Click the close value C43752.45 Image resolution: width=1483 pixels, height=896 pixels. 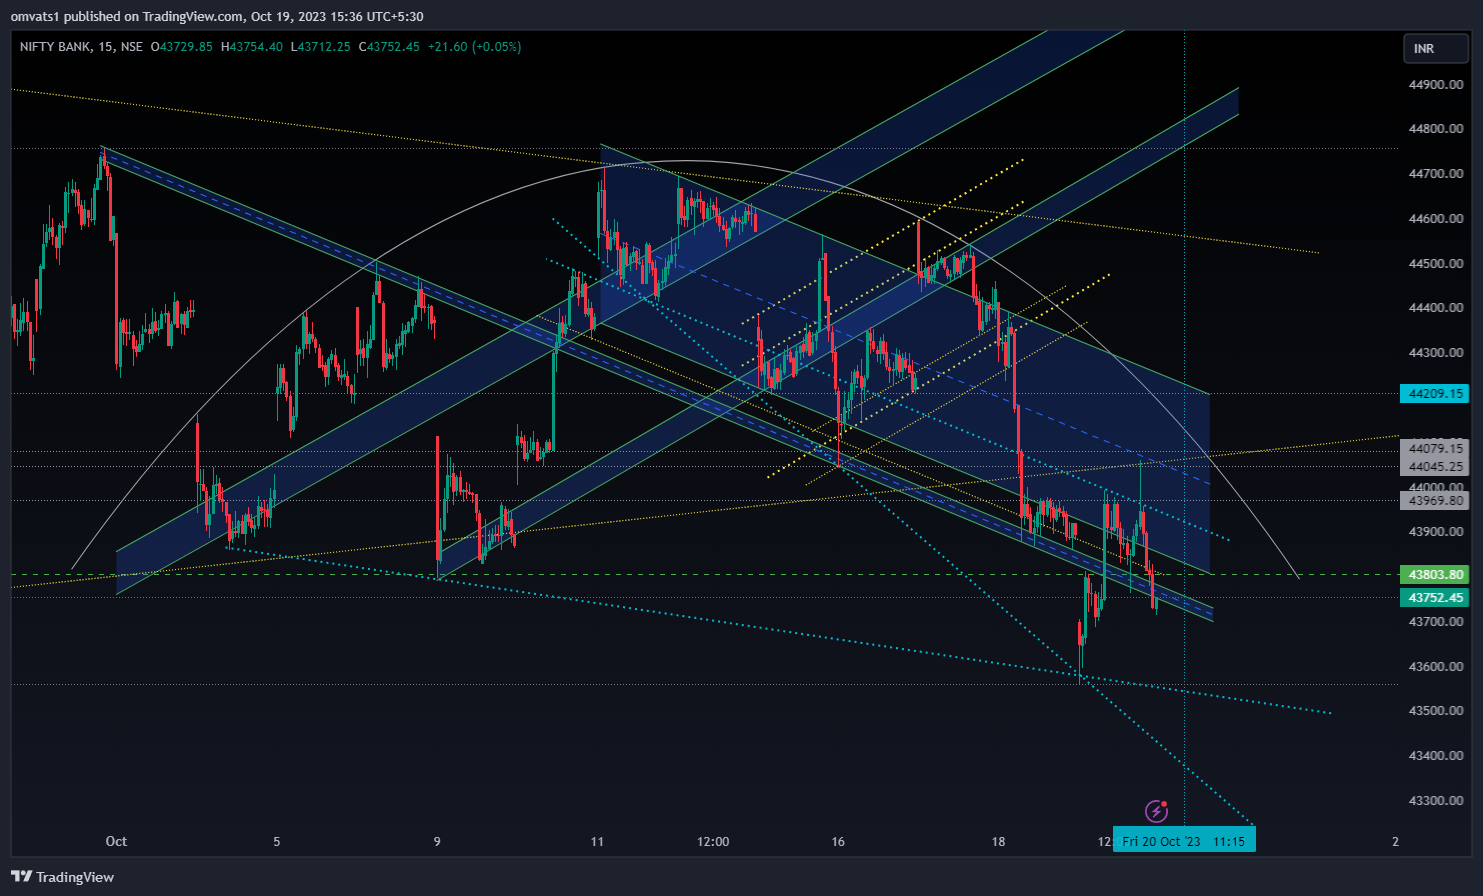point(389,47)
